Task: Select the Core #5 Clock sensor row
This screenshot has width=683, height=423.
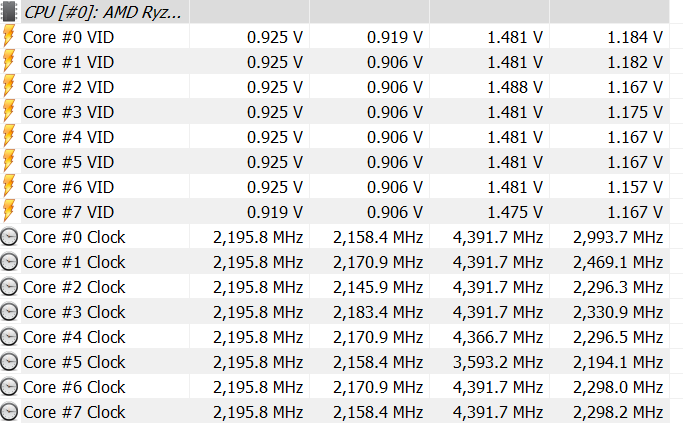Action: pyautogui.click(x=74, y=362)
